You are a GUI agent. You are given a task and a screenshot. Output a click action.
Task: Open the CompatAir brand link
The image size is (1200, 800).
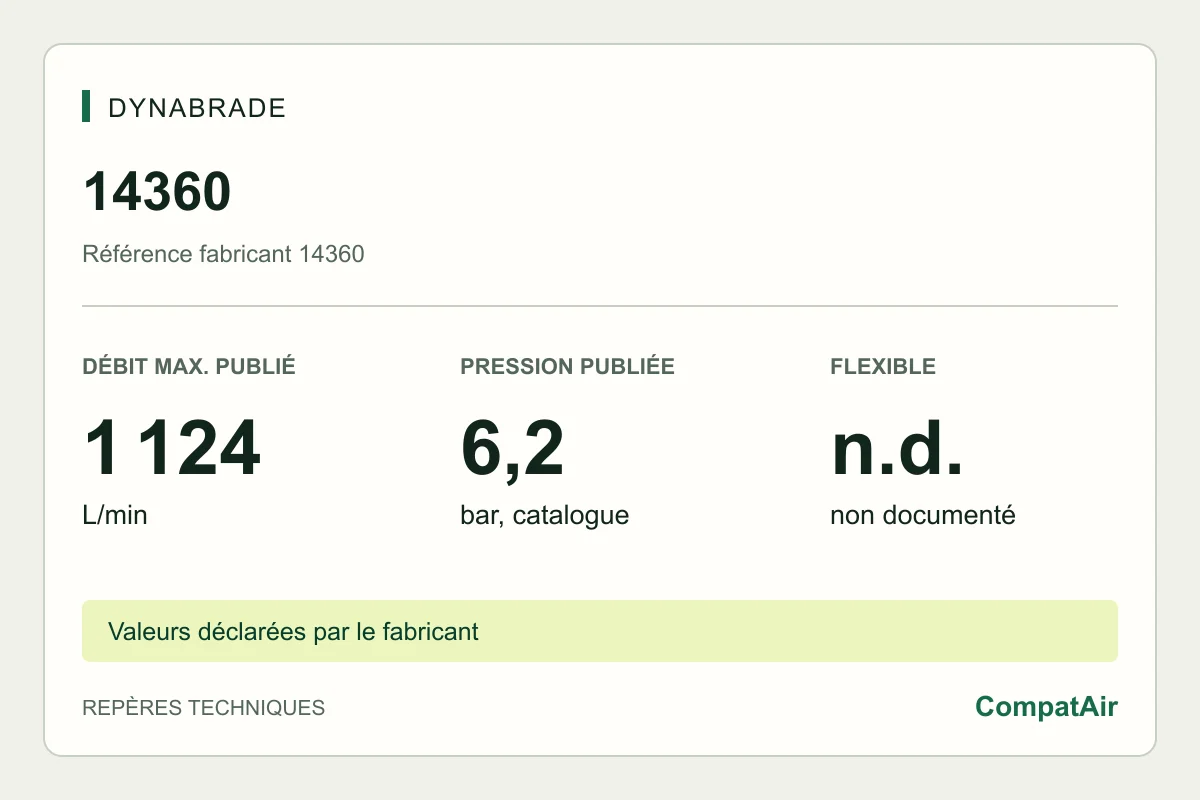(x=1046, y=707)
